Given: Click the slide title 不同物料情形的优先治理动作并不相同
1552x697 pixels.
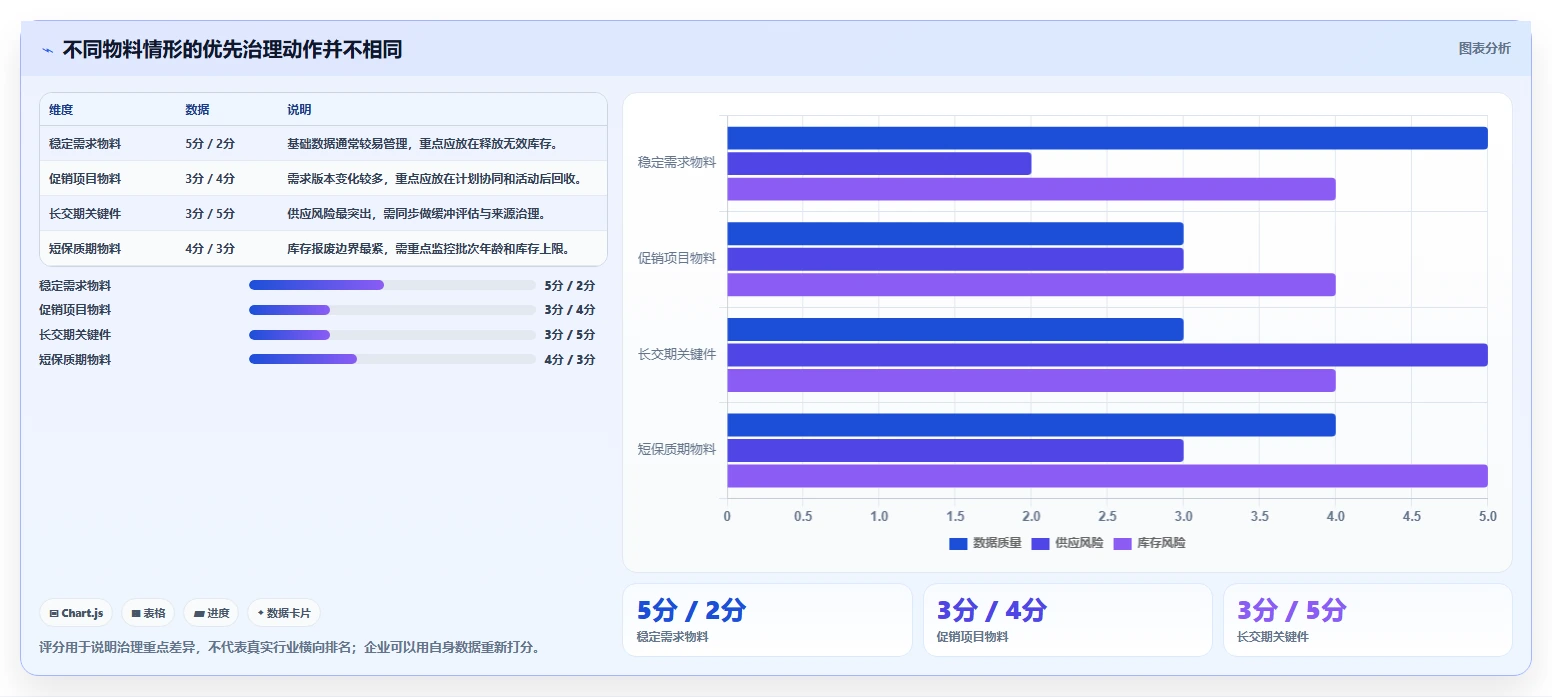Looking at the screenshot, I should tap(233, 50).
